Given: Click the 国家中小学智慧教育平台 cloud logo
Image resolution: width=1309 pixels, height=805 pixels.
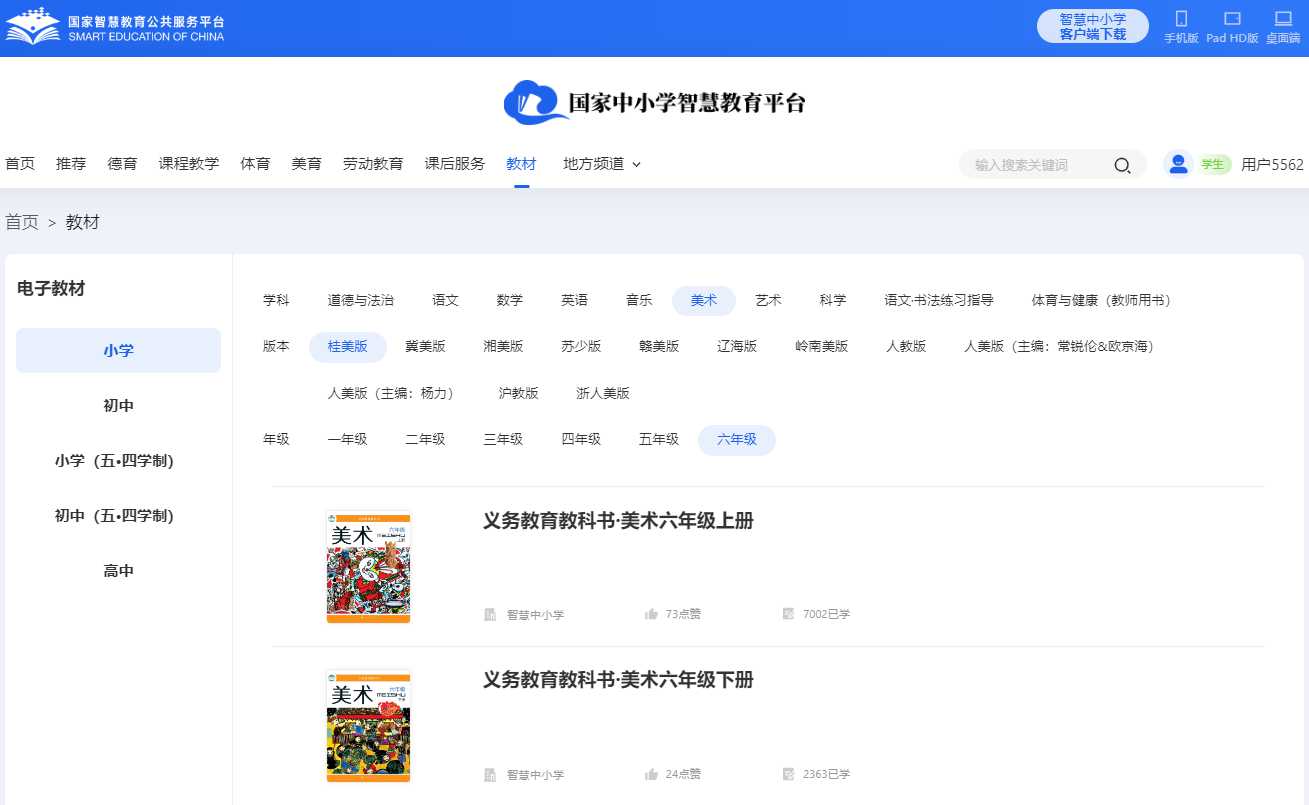Looking at the screenshot, I should pos(655,102).
